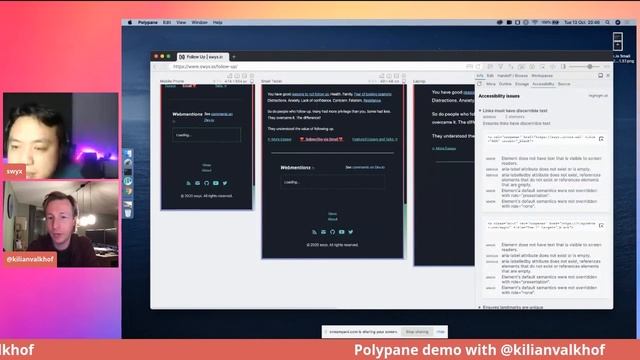The image size is (640, 360).
Task: Open the View menu in the menu bar
Action: pyautogui.click(x=181, y=22)
